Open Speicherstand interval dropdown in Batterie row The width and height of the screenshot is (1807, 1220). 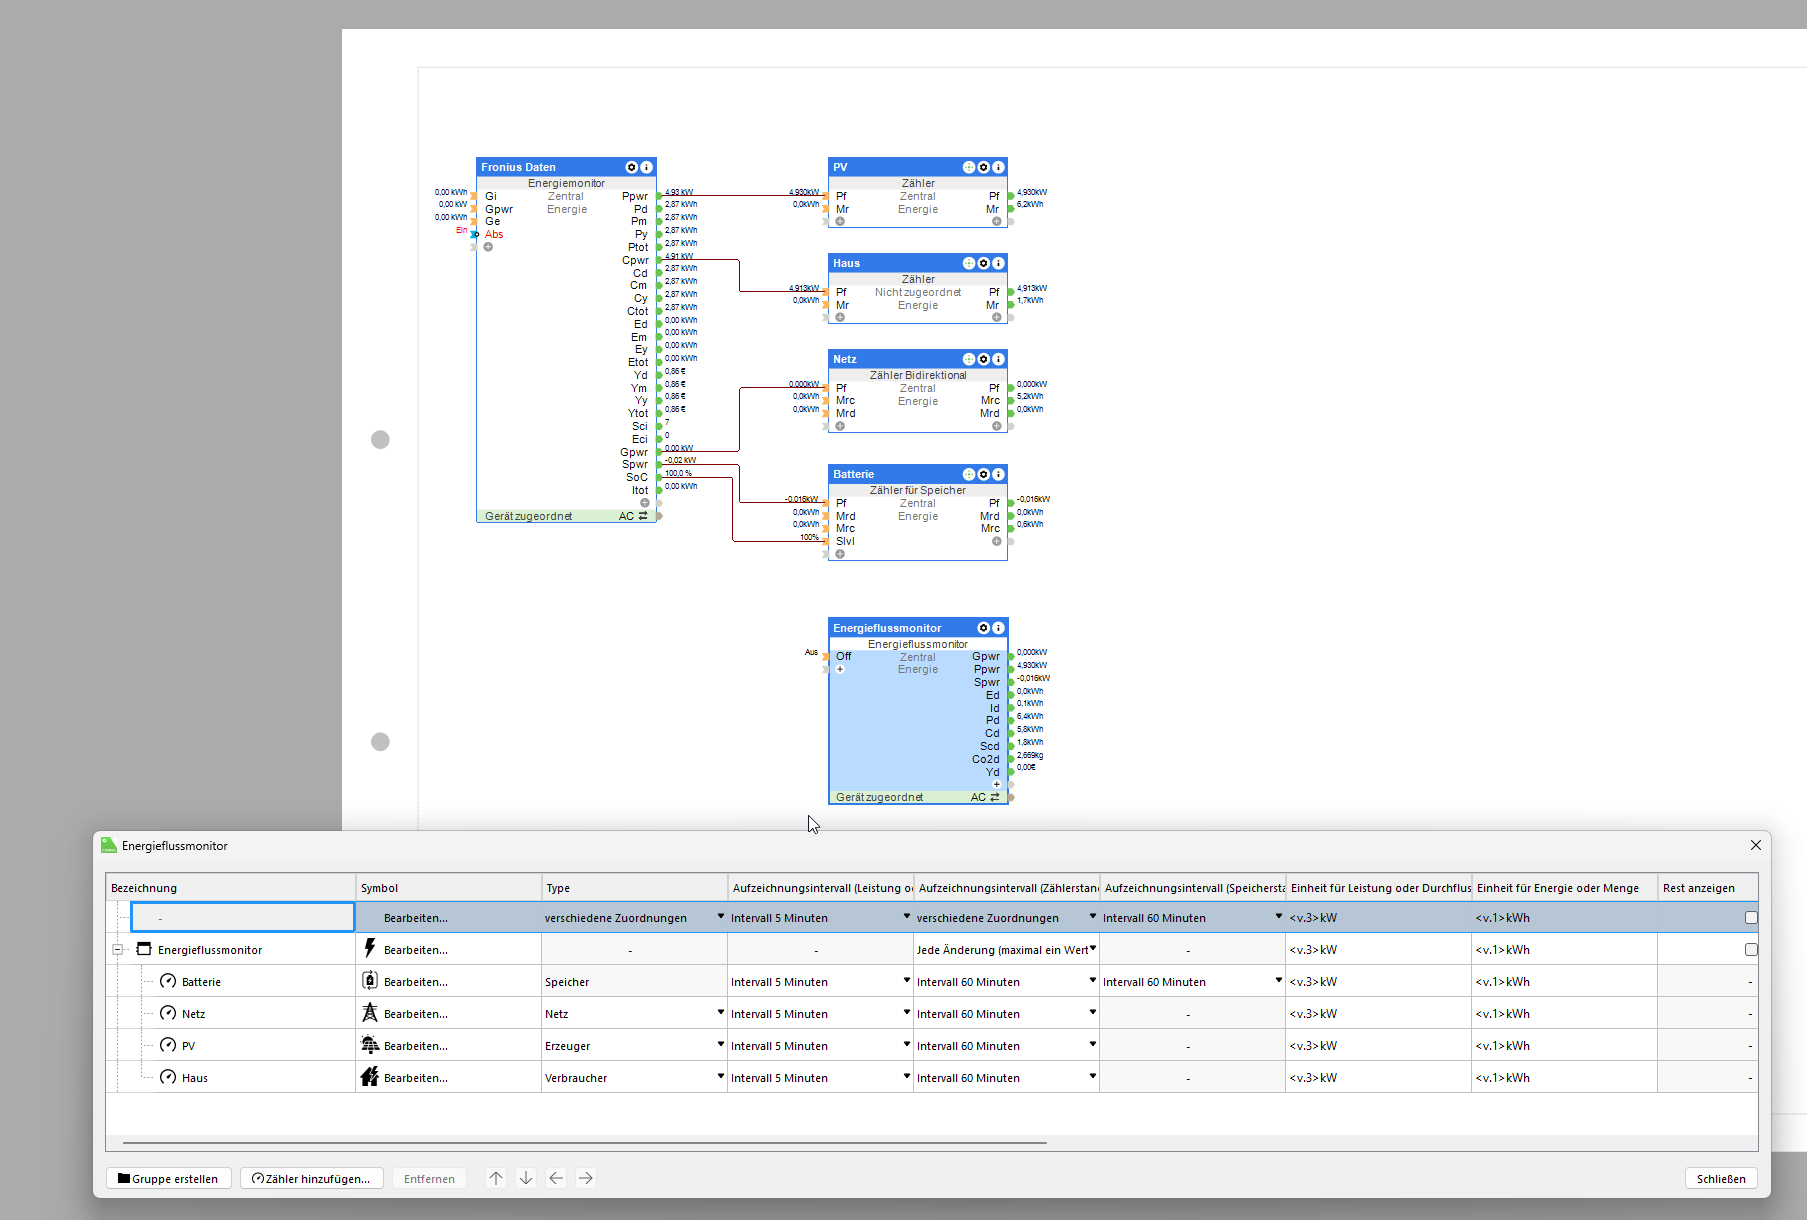(1278, 981)
